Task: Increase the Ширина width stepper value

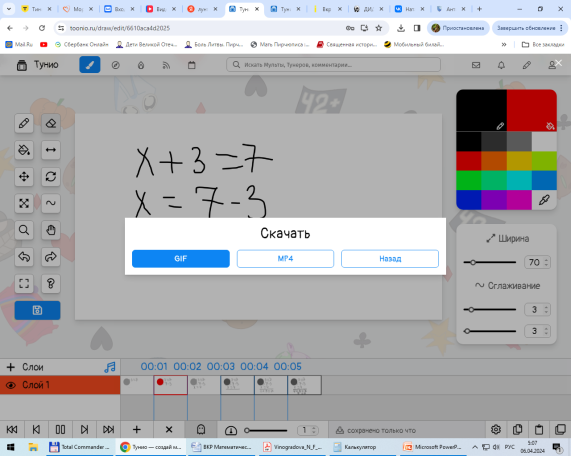Action: pyautogui.click(x=546, y=260)
